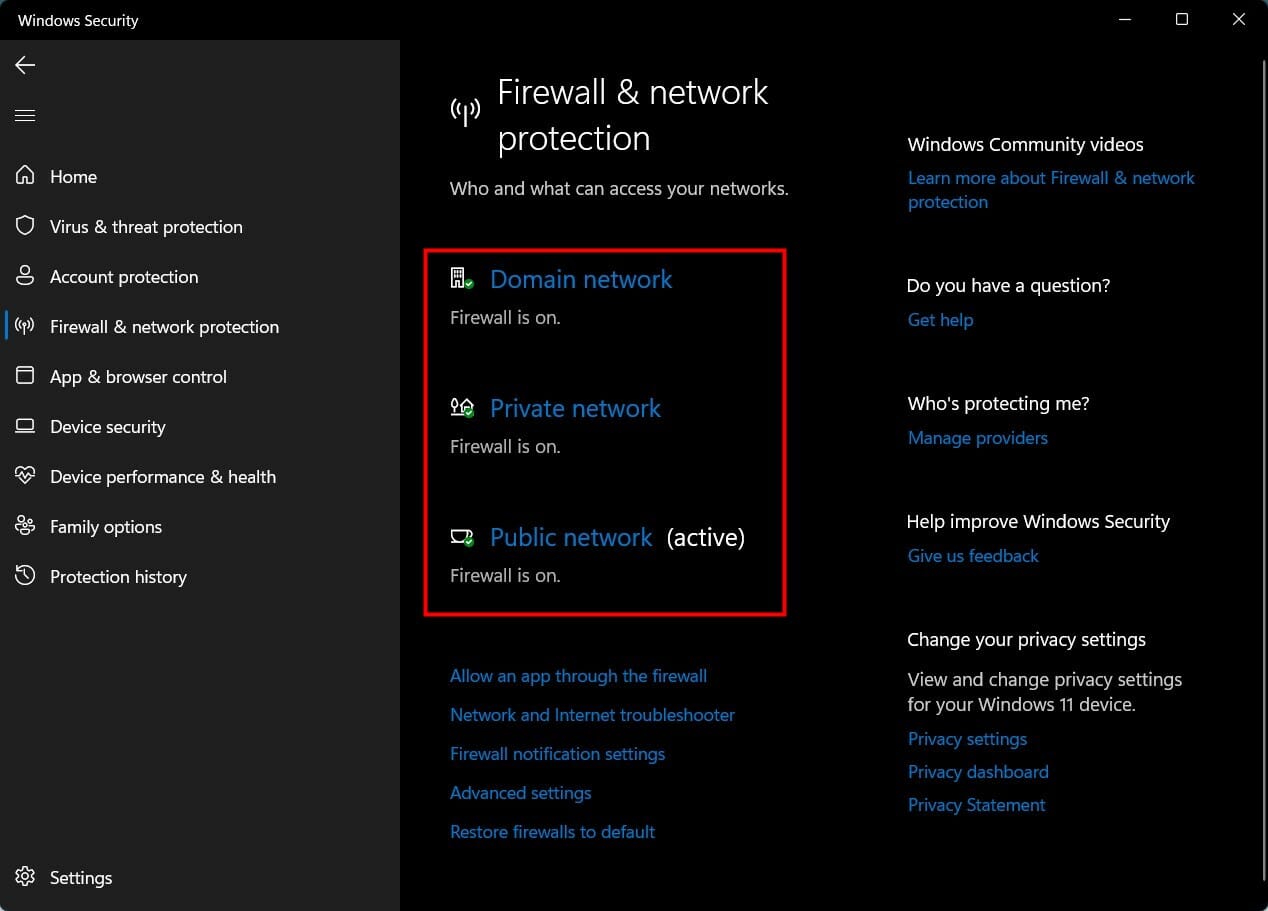
Task: Click the Public network monitor icon
Action: [x=461, y=536]
